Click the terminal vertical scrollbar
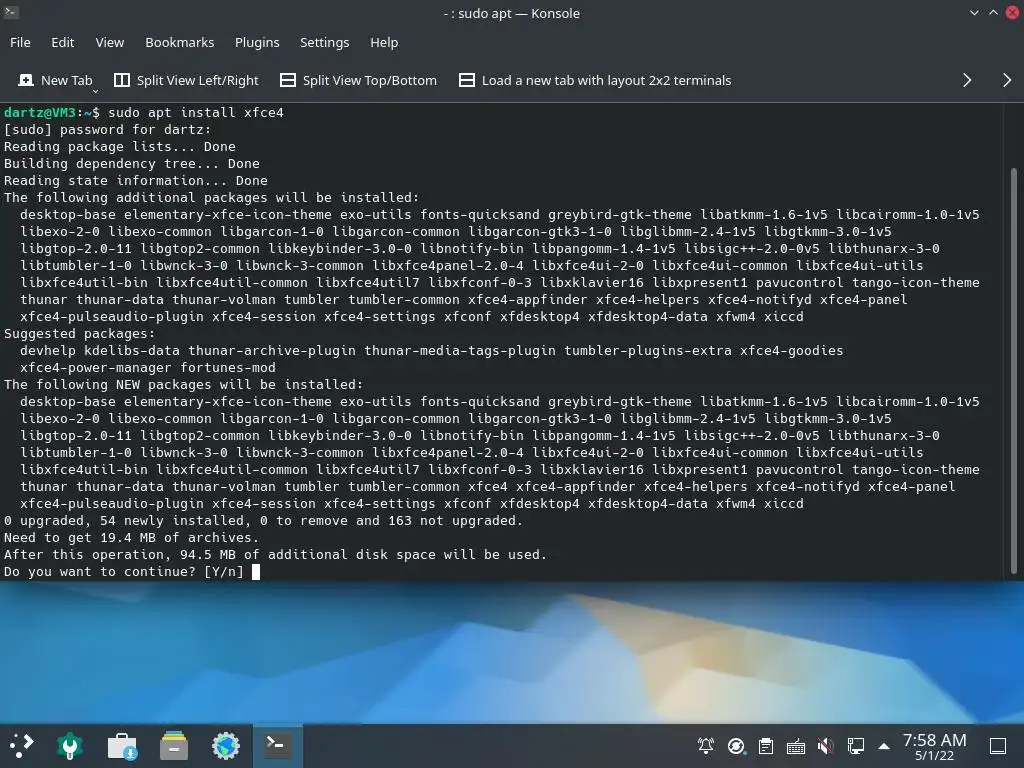This screenshot has width=1024, height=768. (1014, 371)
